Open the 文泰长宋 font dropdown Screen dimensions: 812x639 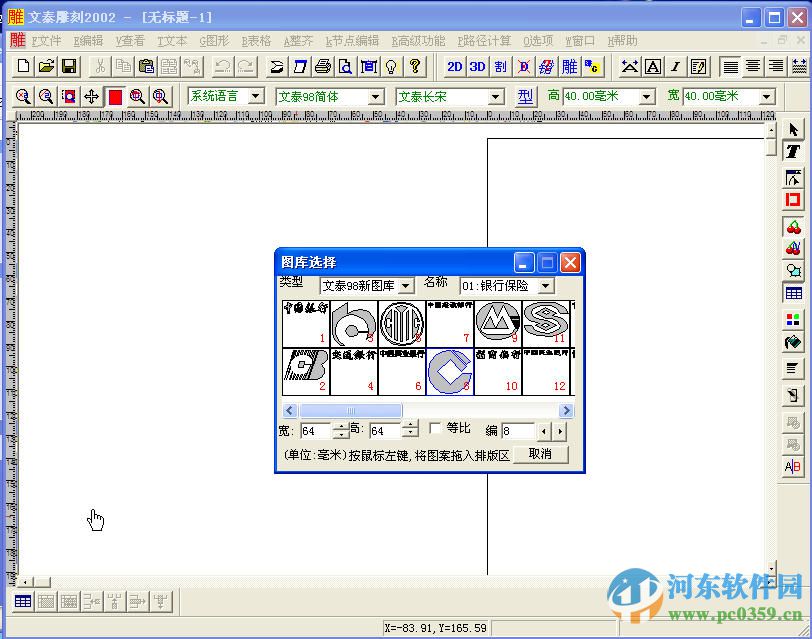tap(496, 96)
